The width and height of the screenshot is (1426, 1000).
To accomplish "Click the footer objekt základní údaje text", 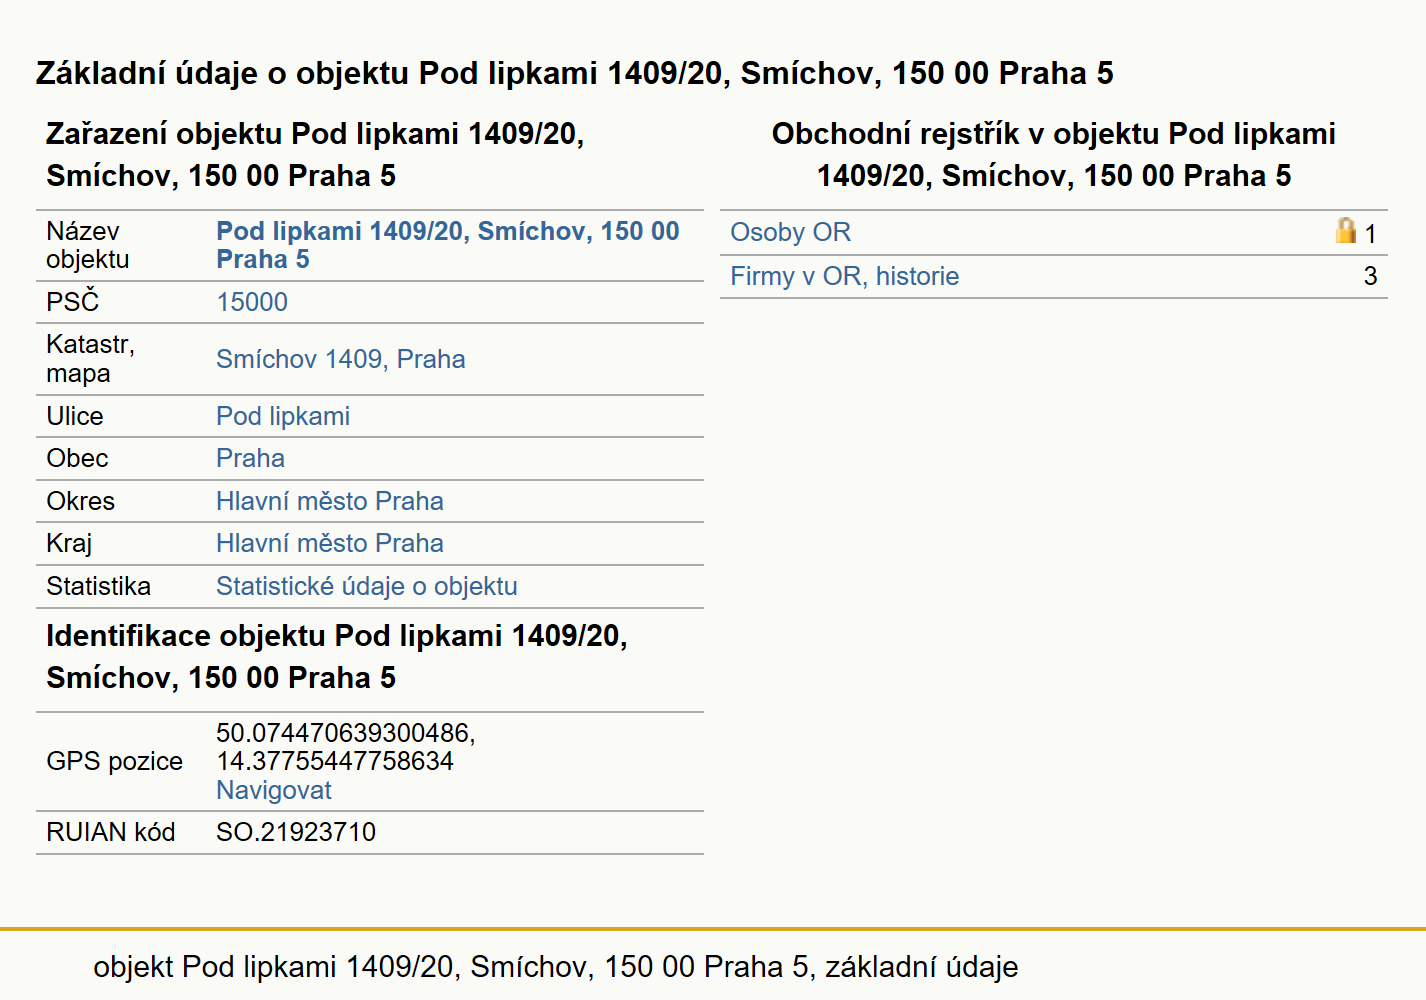I will 555,967.
